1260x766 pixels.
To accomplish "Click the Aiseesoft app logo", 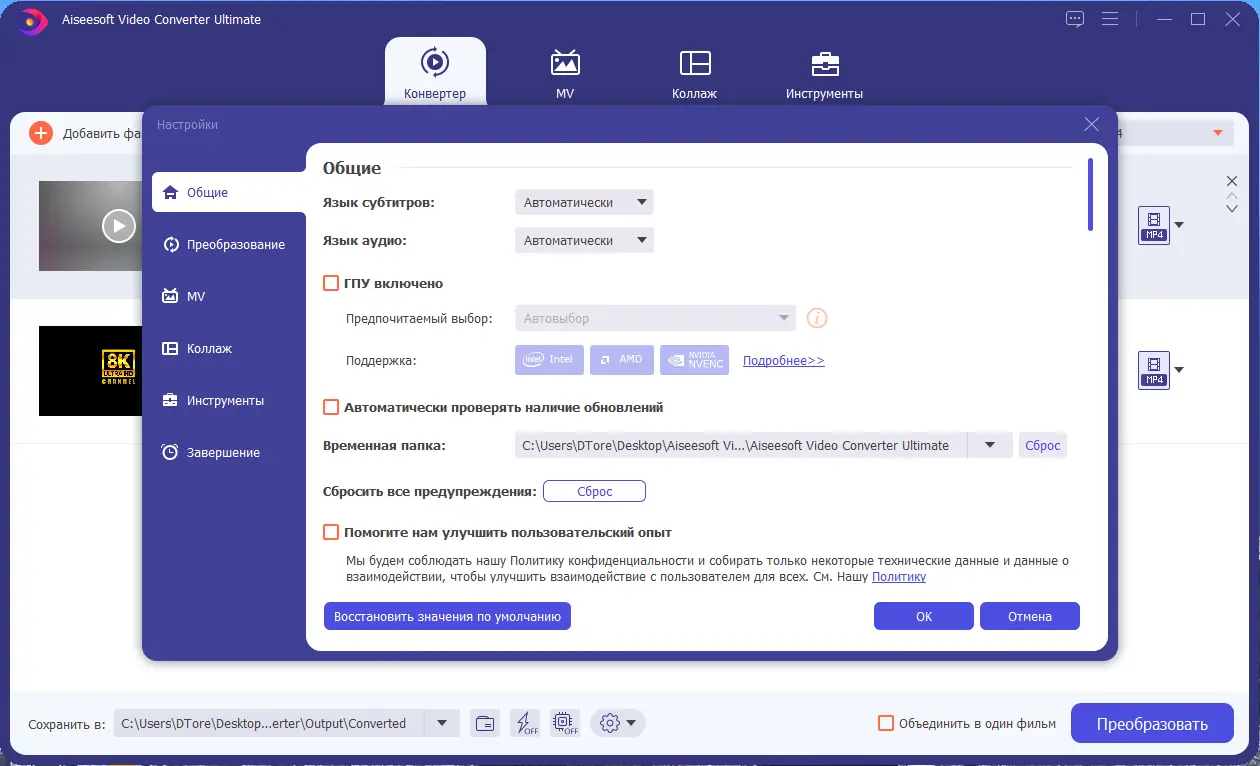I will click(33, 20).
